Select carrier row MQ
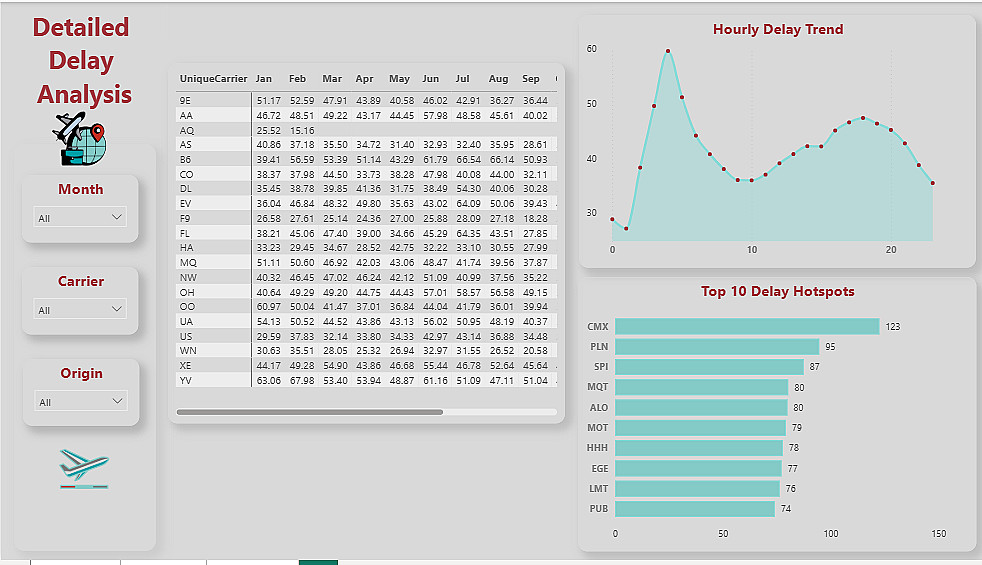Image resolution: width=982 pixels, height=565 pixels. pyautogui.click(x=366, y=262)
